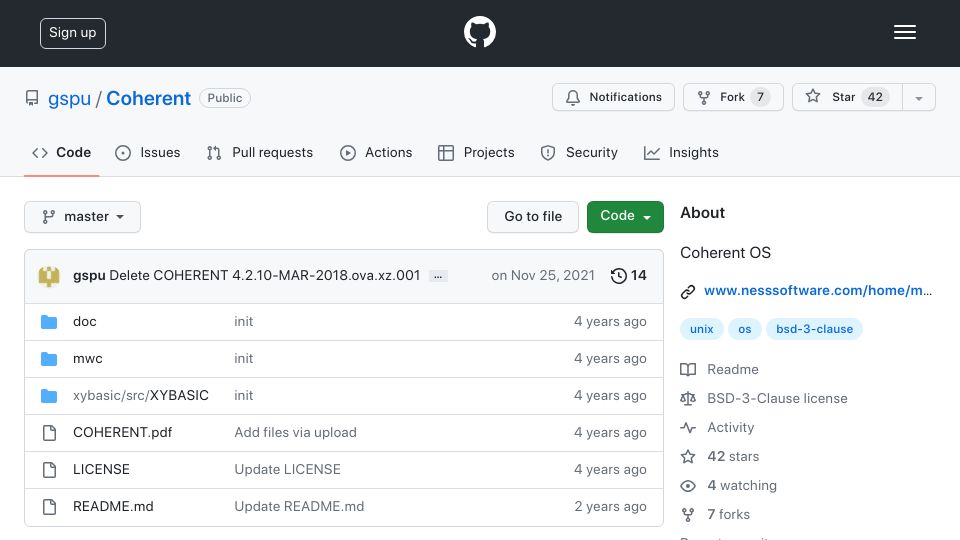Click the star icon in Star button
The image size is (960, 540).
pyautogui.click(x=812, y=96)
